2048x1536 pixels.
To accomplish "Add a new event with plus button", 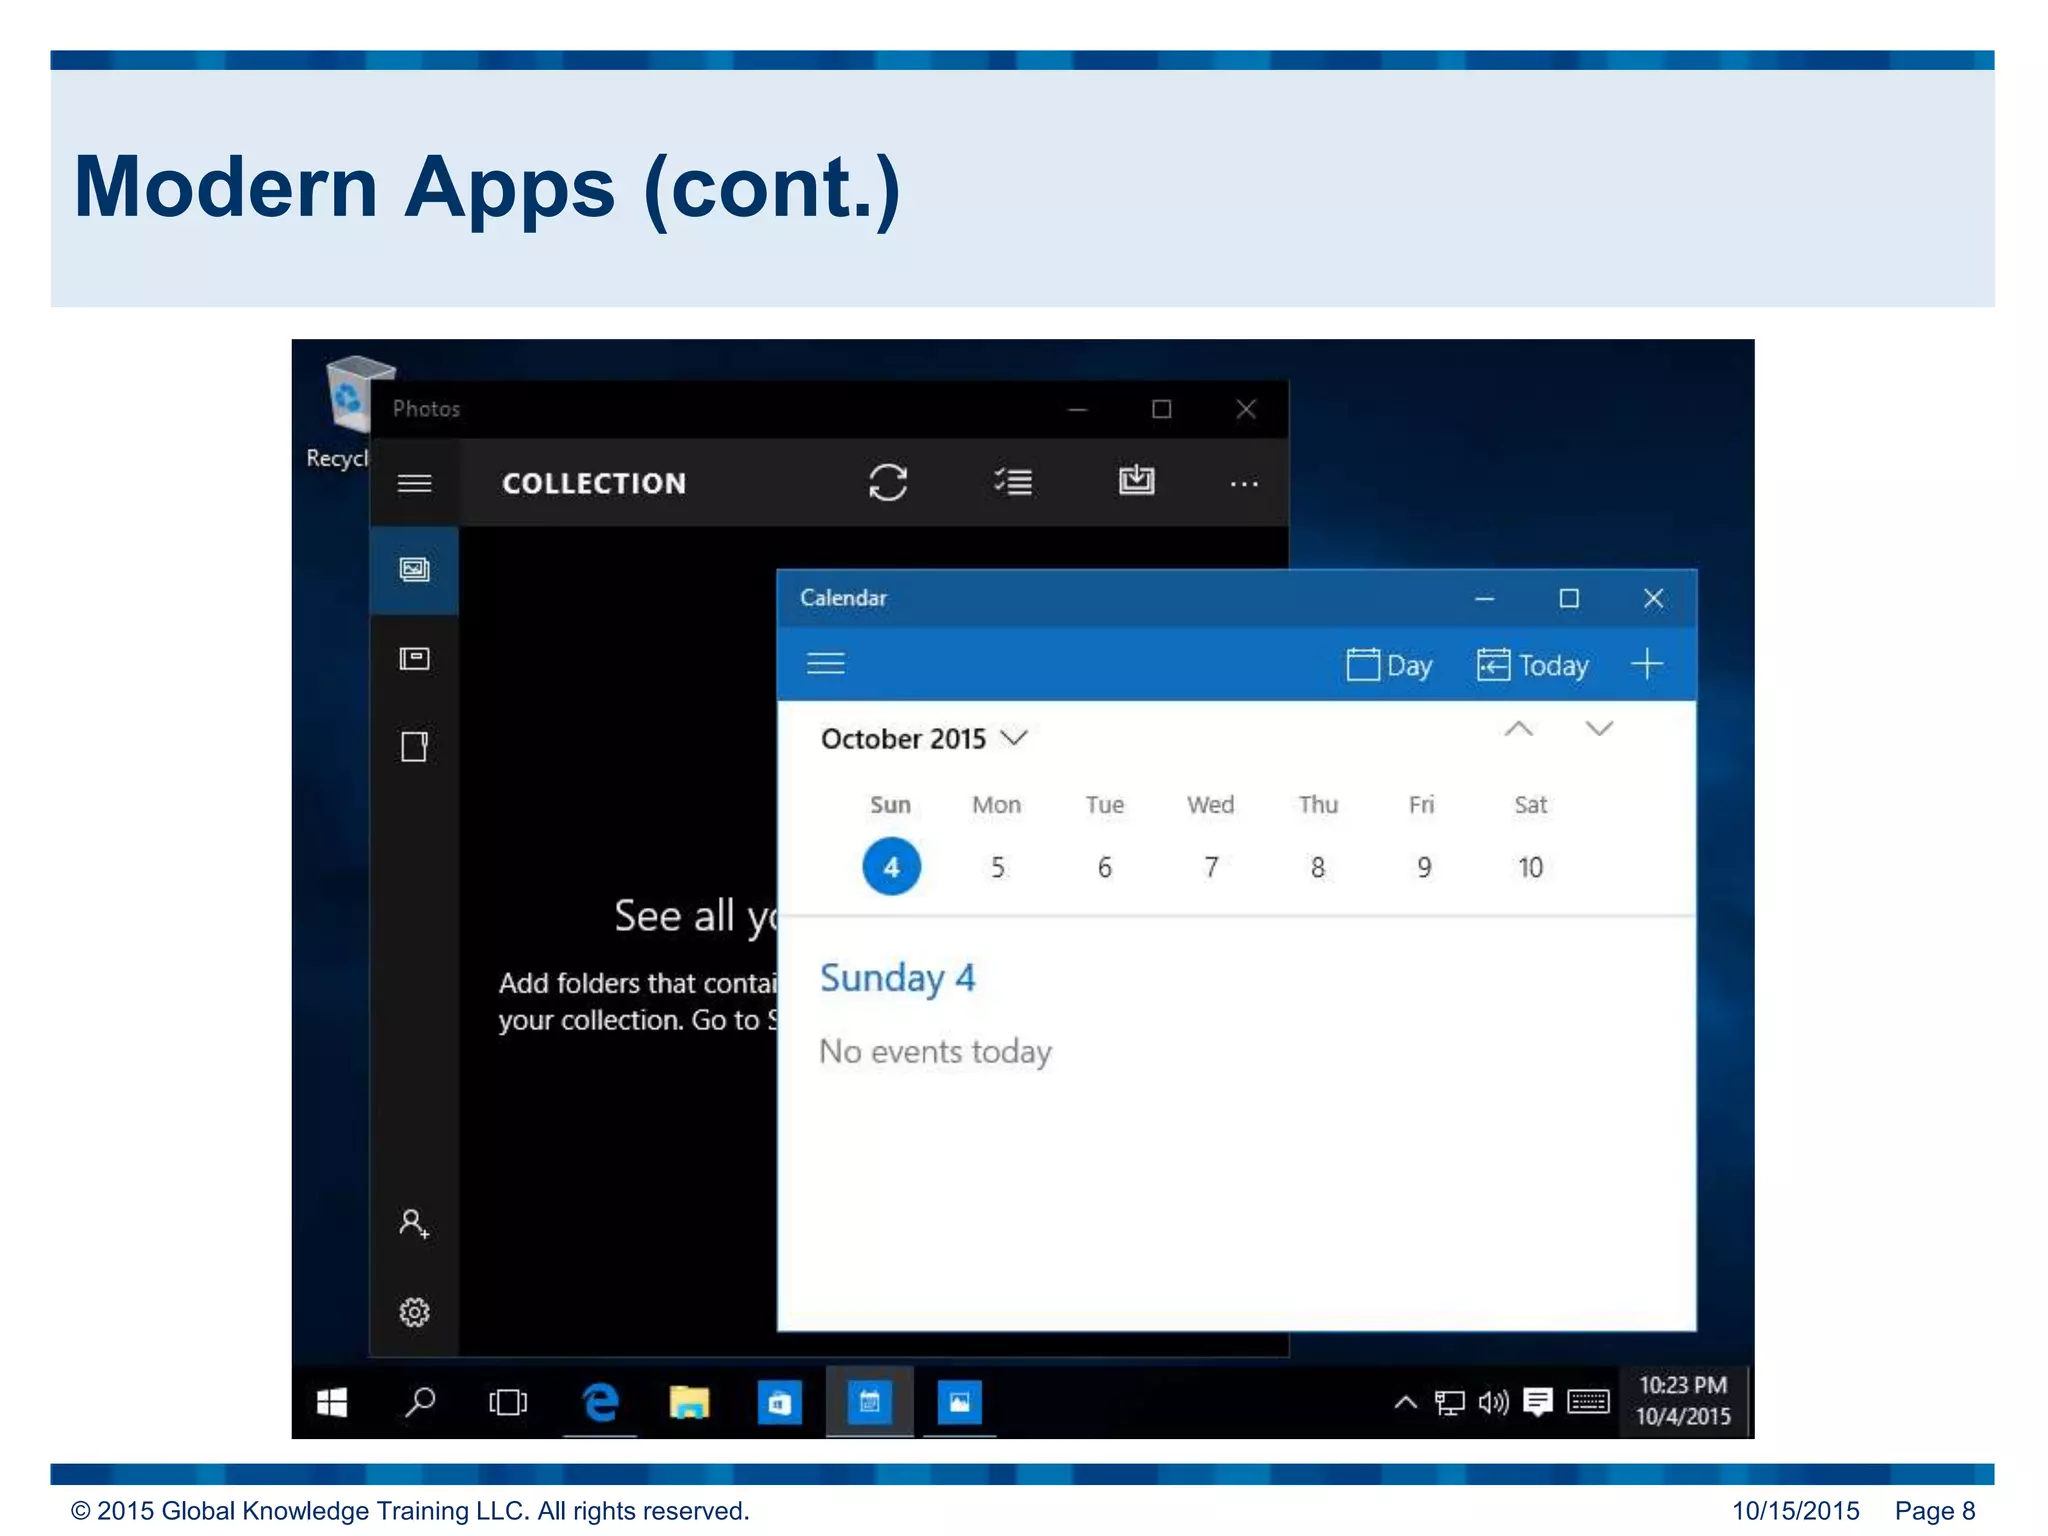I will pos(1646,664).
